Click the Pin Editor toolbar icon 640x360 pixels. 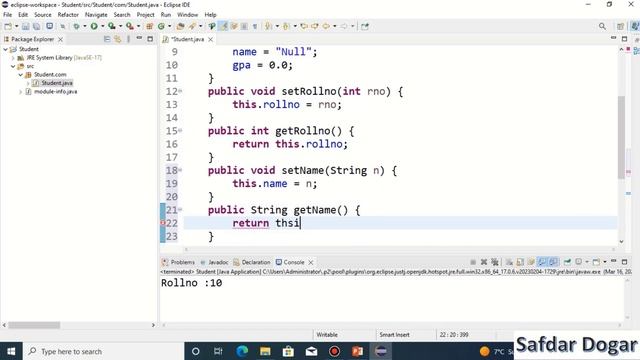365,26
